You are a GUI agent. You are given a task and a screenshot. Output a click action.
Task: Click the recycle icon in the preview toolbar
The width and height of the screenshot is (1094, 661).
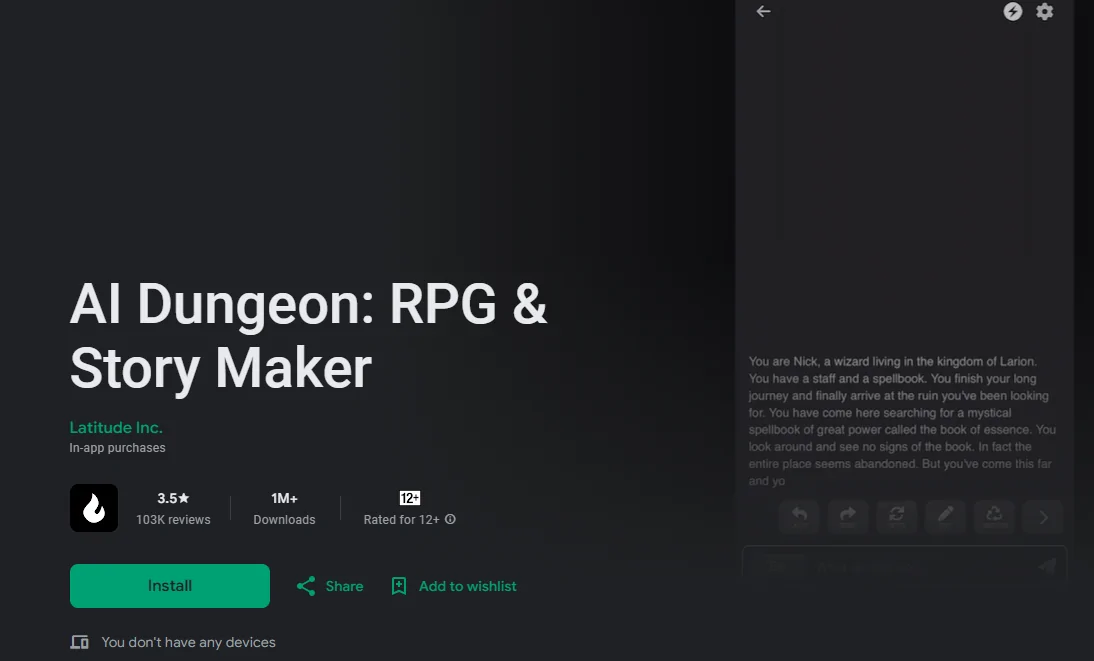coord(994,517)
